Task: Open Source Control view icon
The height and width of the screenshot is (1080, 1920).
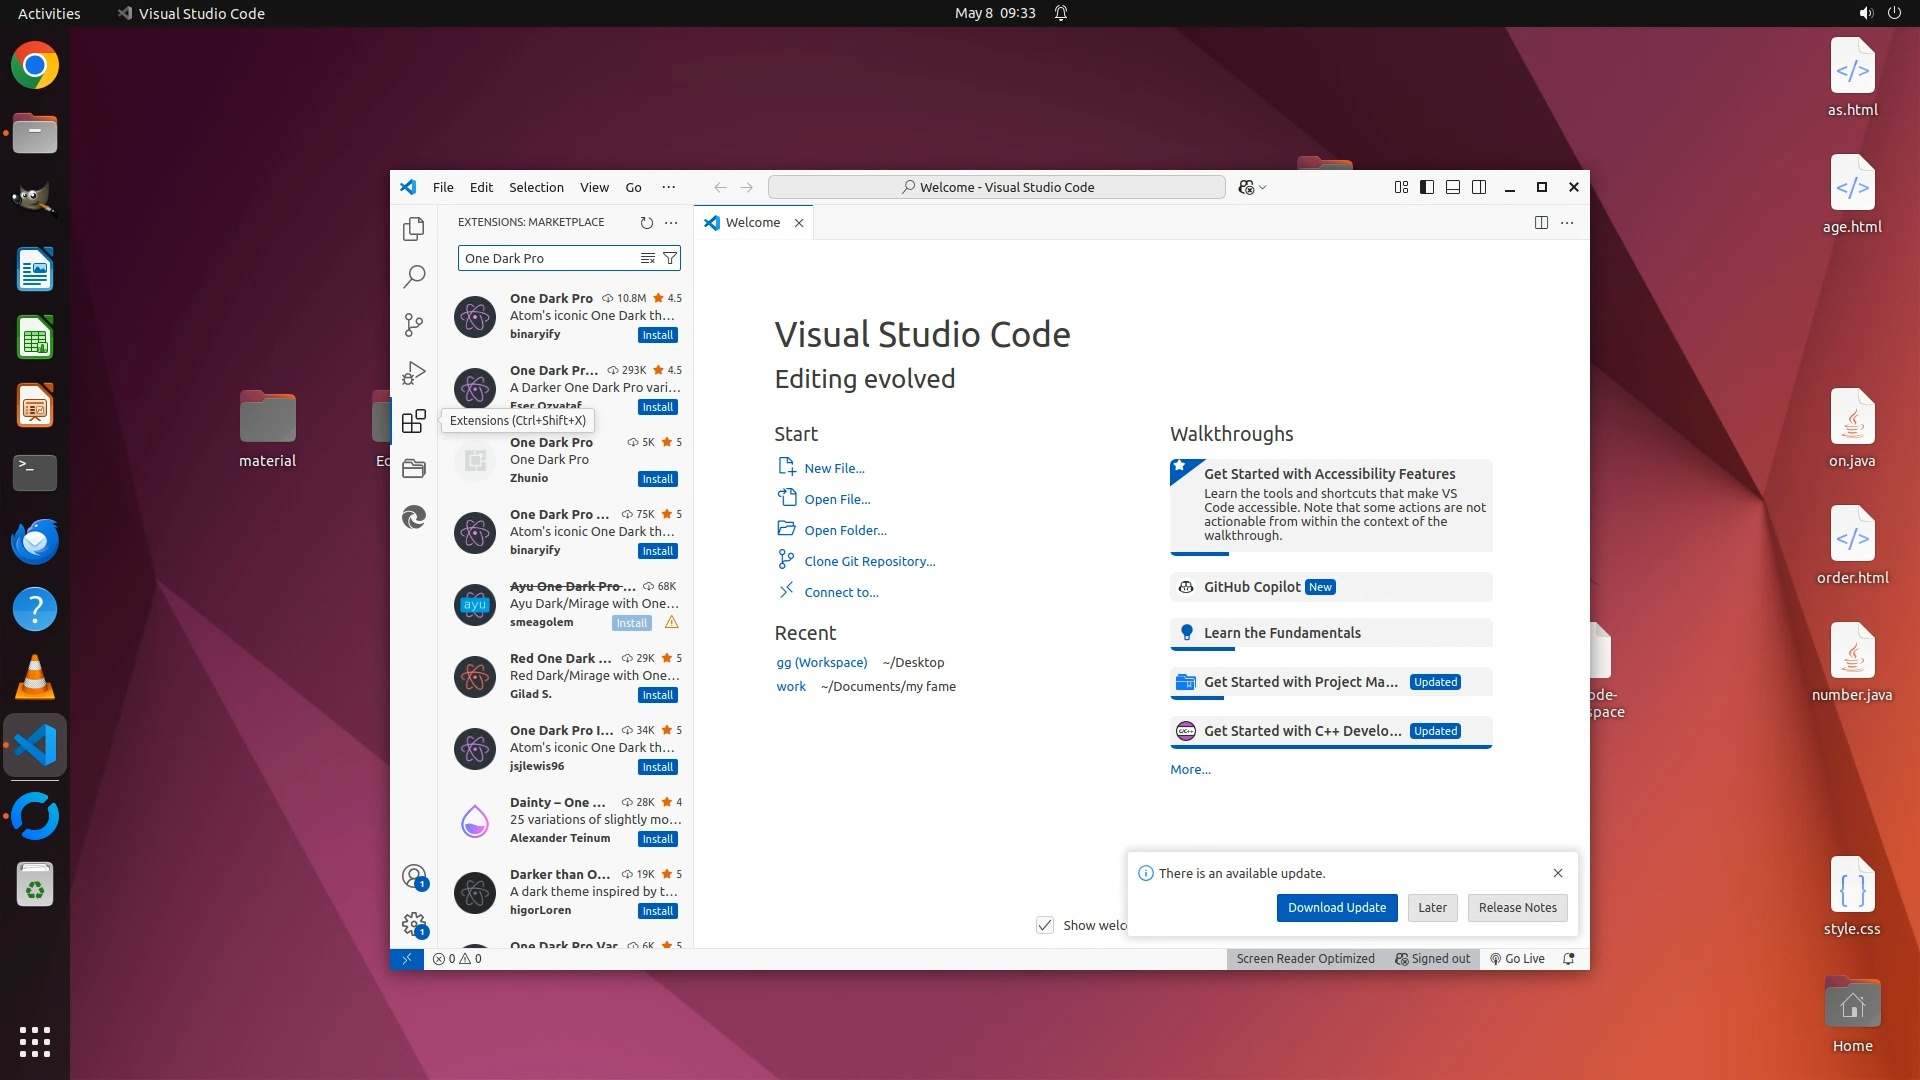Action: coord(414,325)
